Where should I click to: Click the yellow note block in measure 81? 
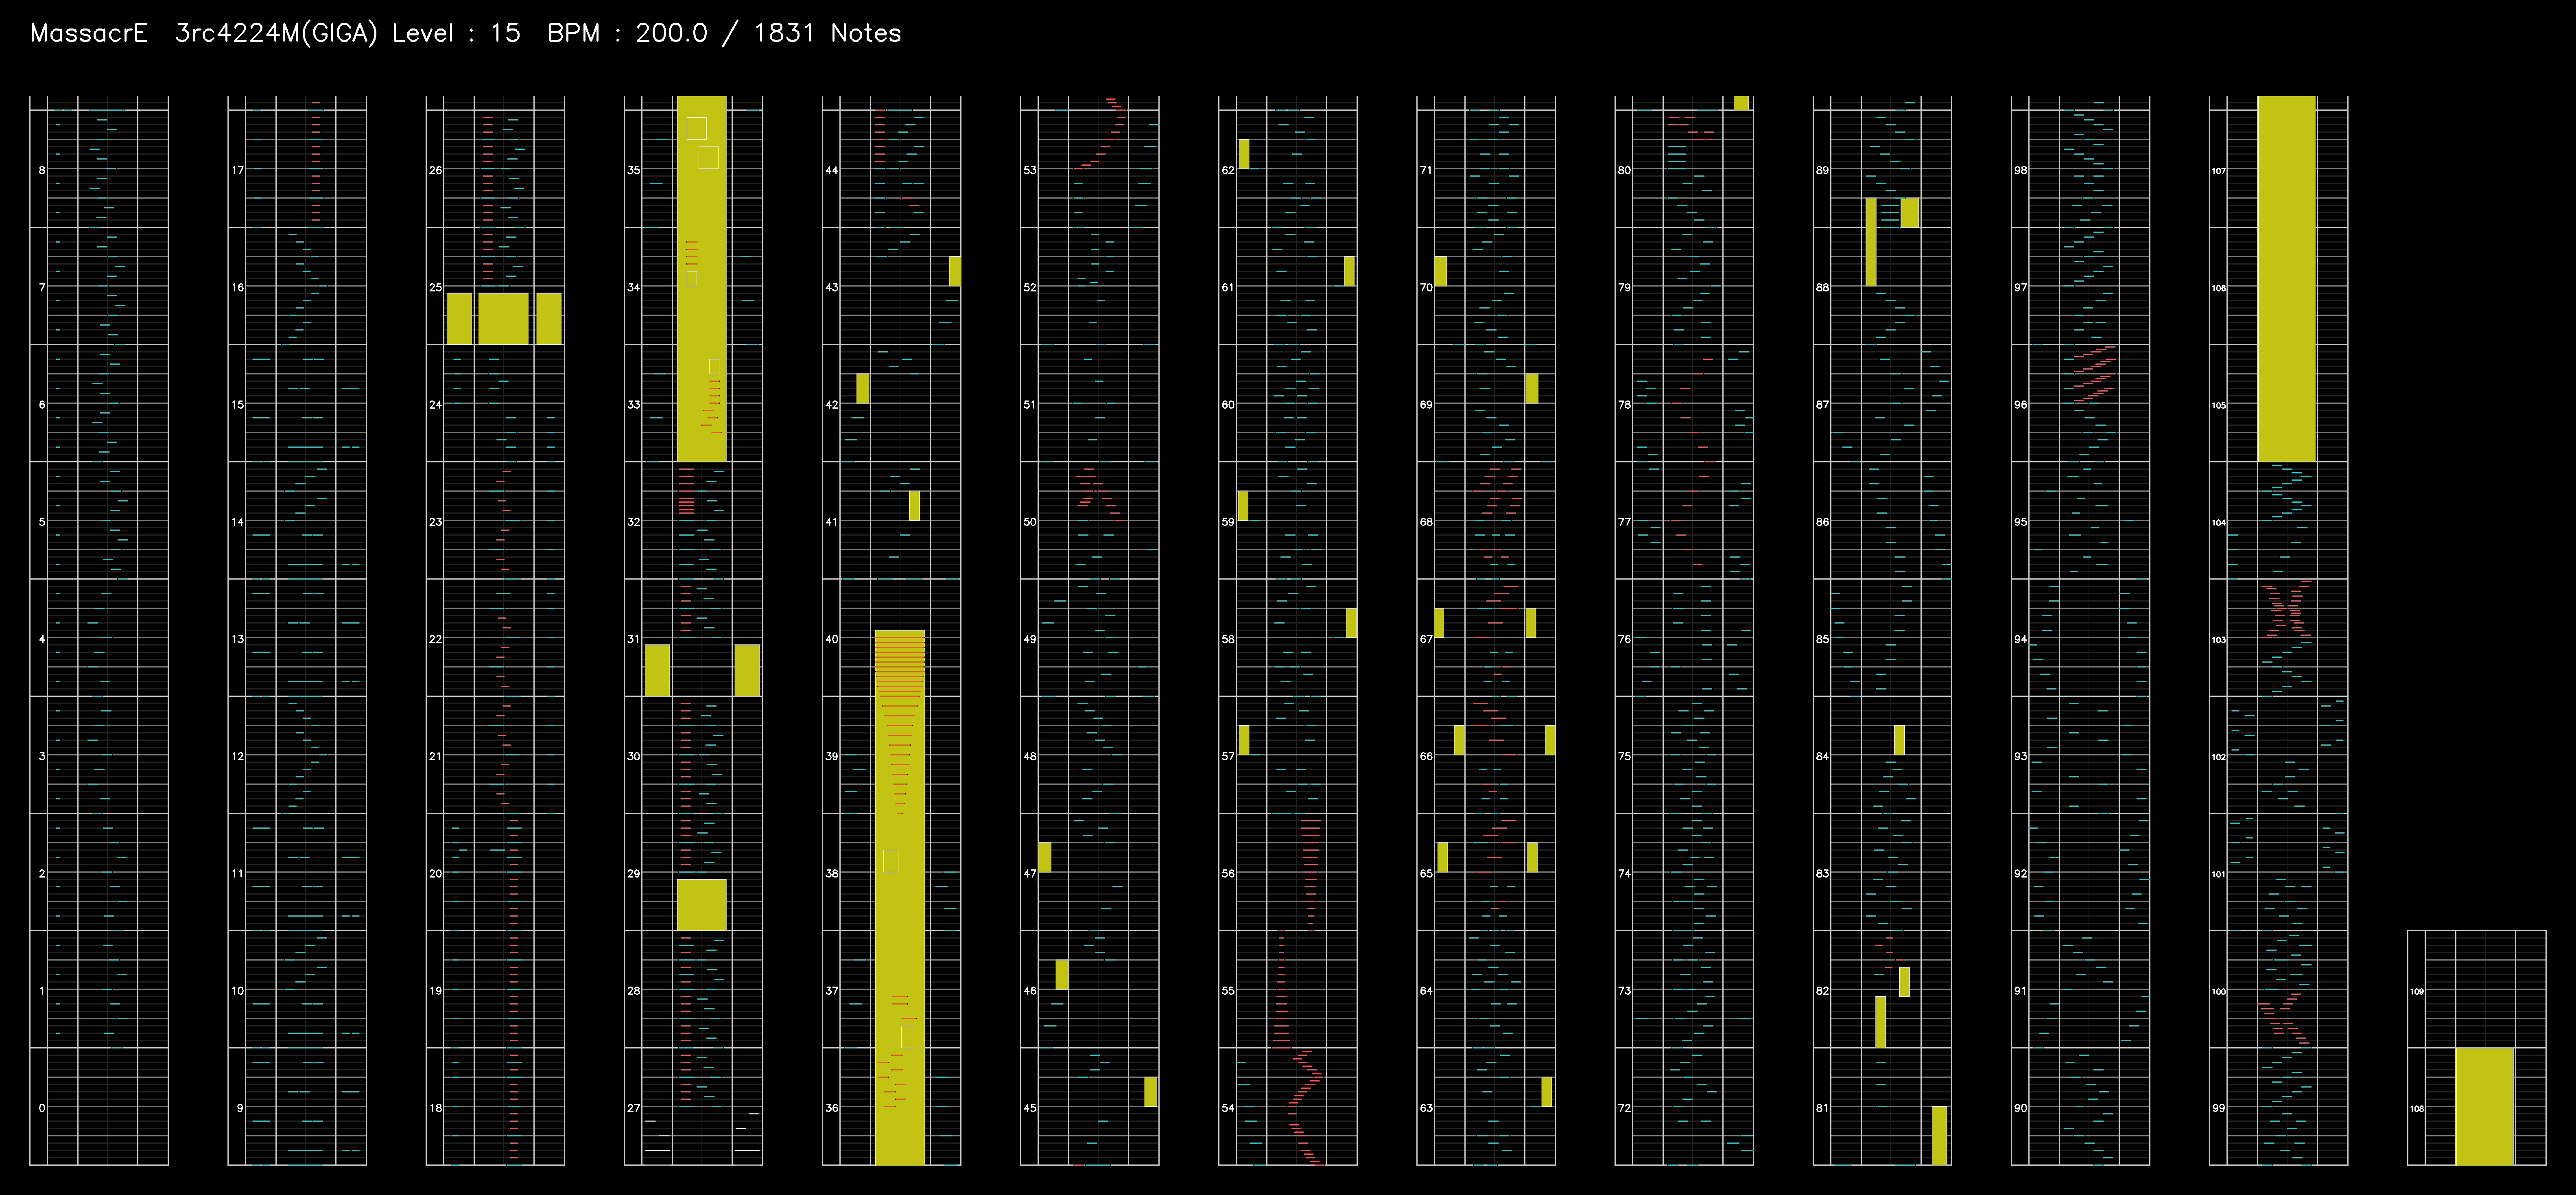[1940, 1136]
